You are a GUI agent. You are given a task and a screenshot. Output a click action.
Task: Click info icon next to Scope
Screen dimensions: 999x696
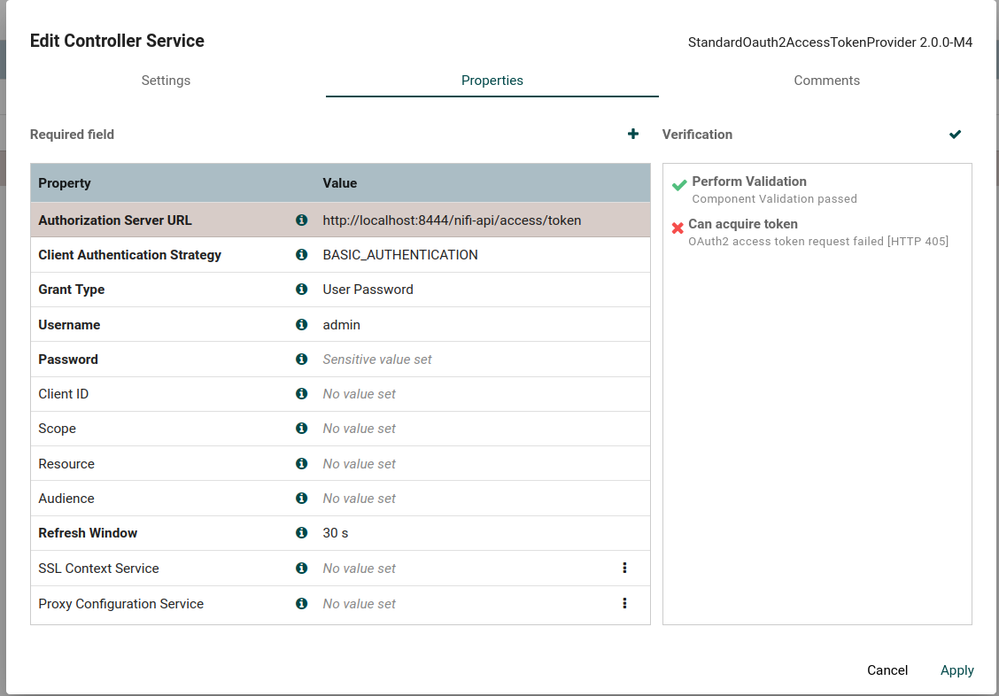301,428
